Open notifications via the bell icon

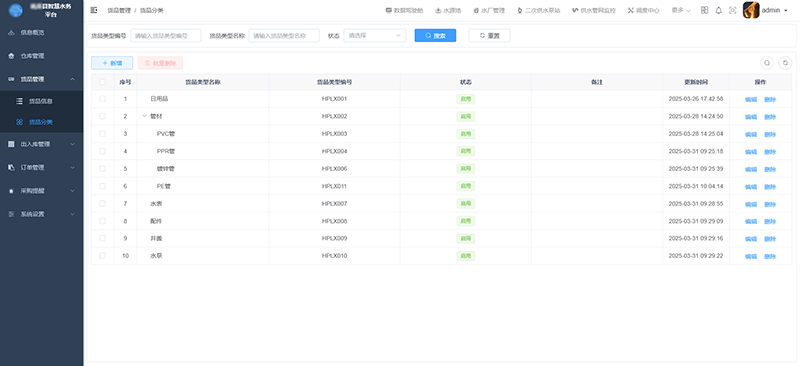click(x=718, y=10)
